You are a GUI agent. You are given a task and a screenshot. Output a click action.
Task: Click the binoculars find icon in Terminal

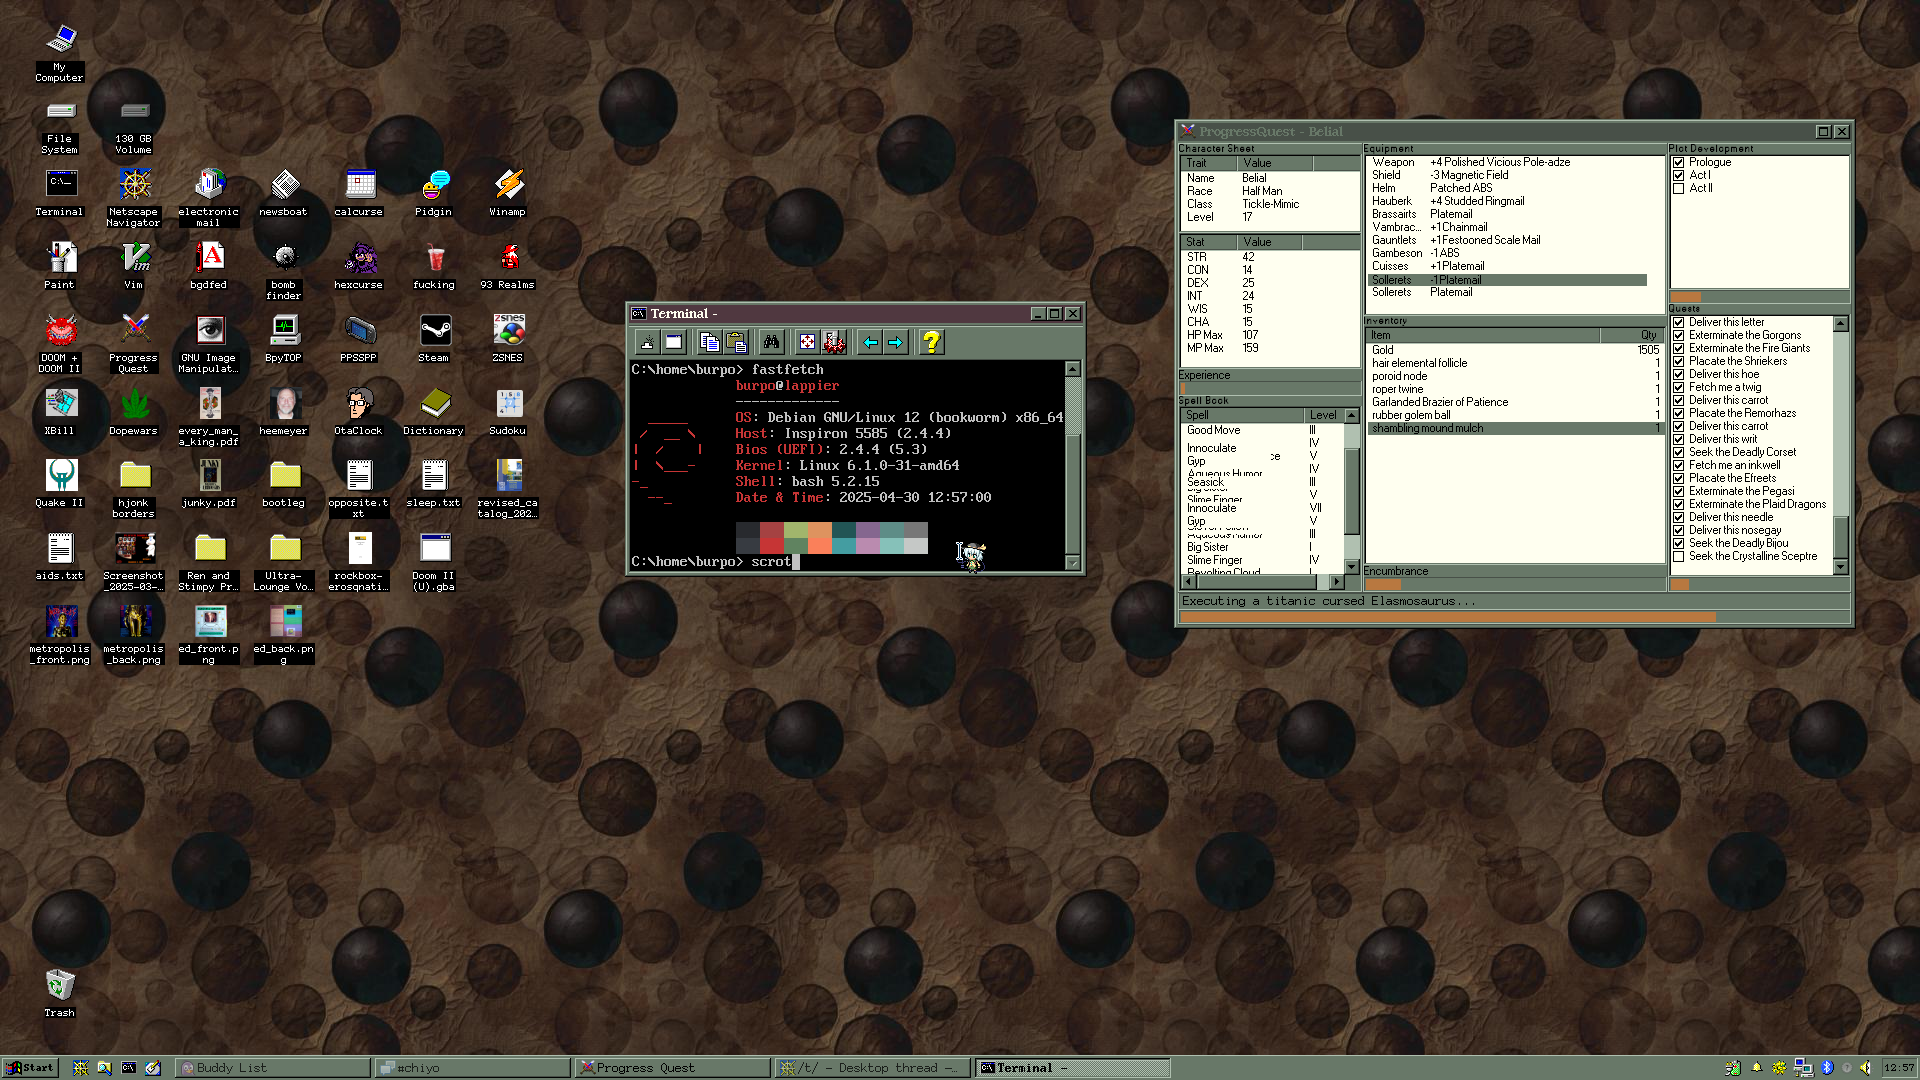[771, 343]
